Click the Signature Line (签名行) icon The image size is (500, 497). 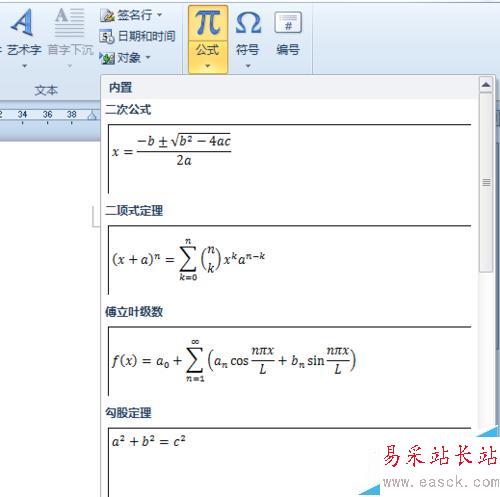click(x=107, y=15)
